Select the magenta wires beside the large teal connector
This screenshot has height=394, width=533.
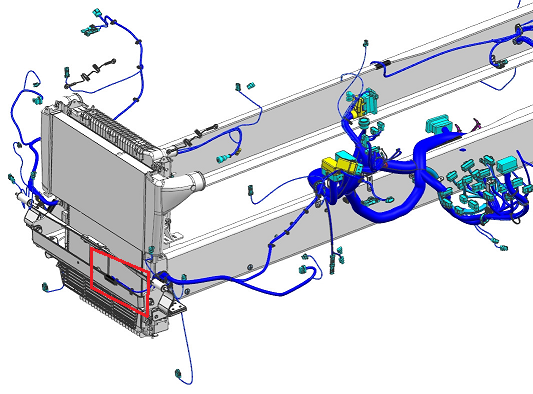(x=468, y=126)
